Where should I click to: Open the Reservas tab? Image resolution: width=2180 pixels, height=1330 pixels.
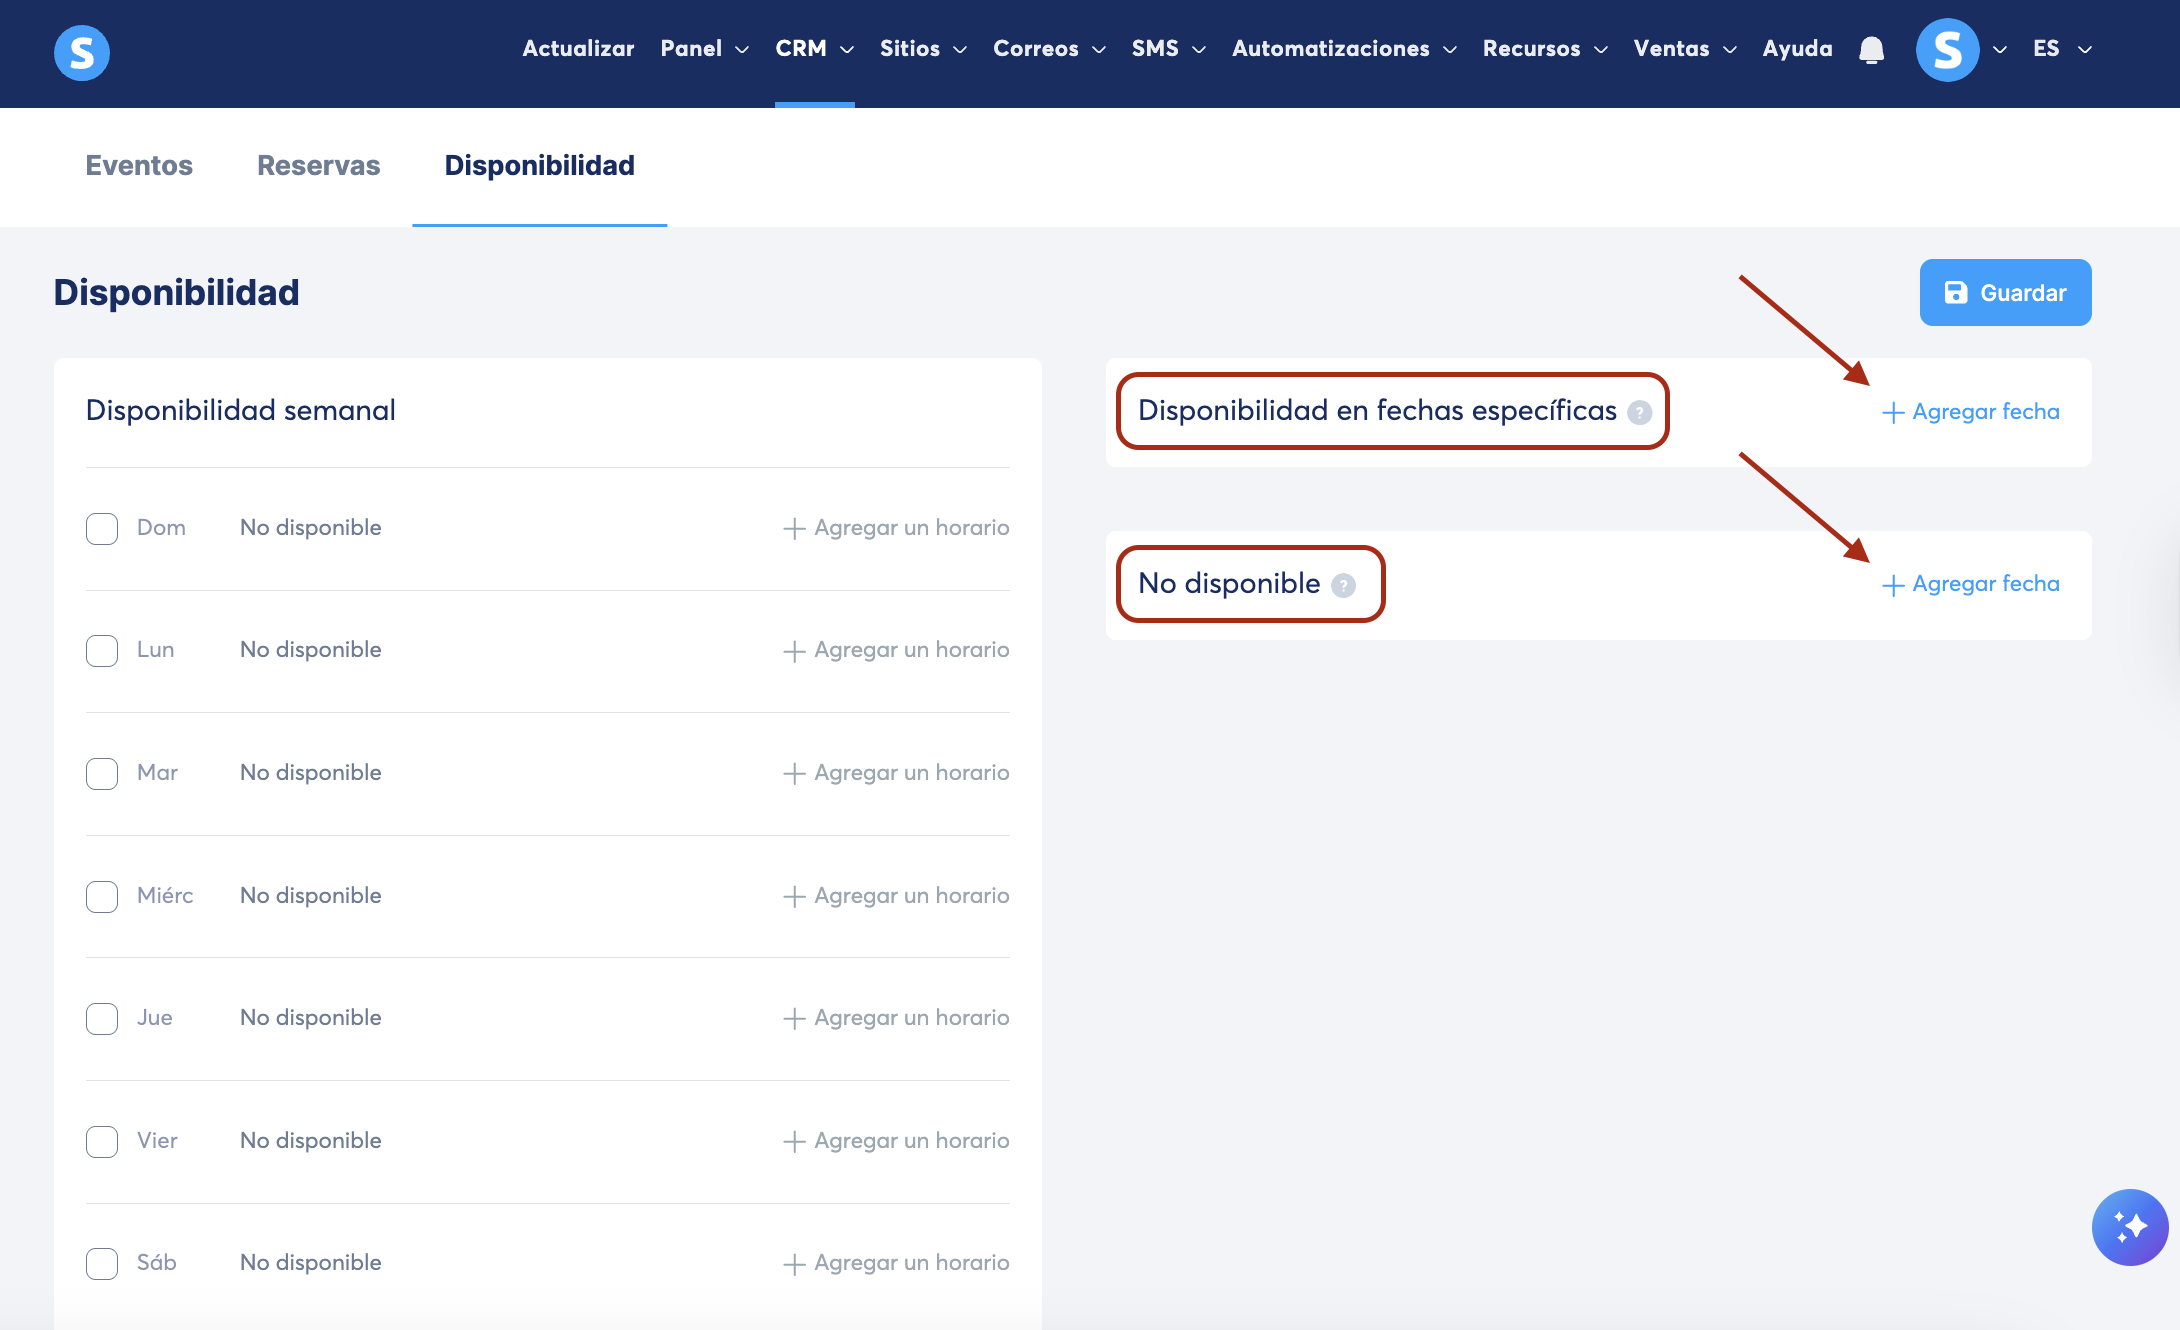coord(318,166)
